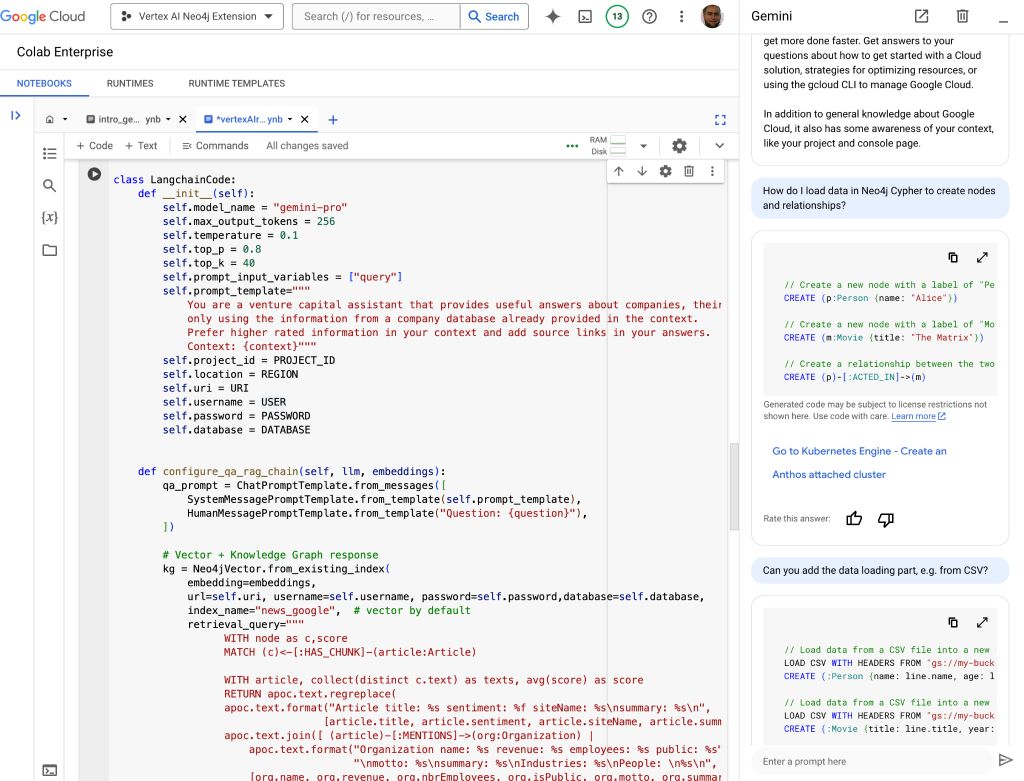1024x781 pixels.
Task: Click the Search button
Action: [494, 16]
